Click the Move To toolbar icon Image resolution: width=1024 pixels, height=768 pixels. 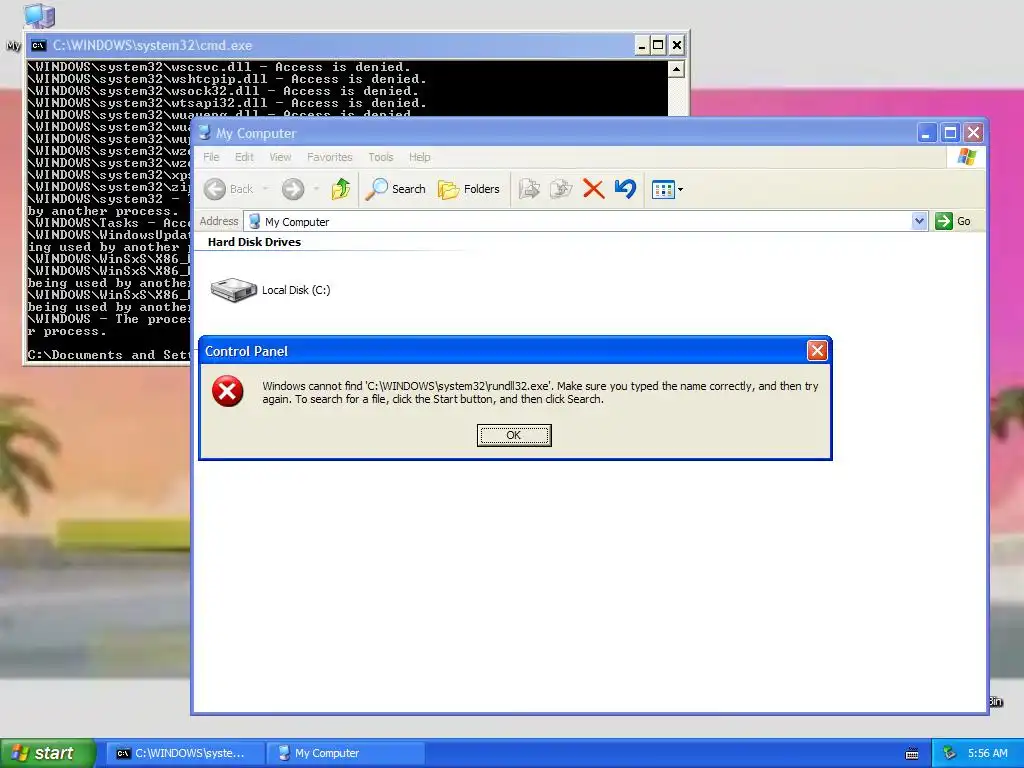pyautogui.click(x=529, y=189)
